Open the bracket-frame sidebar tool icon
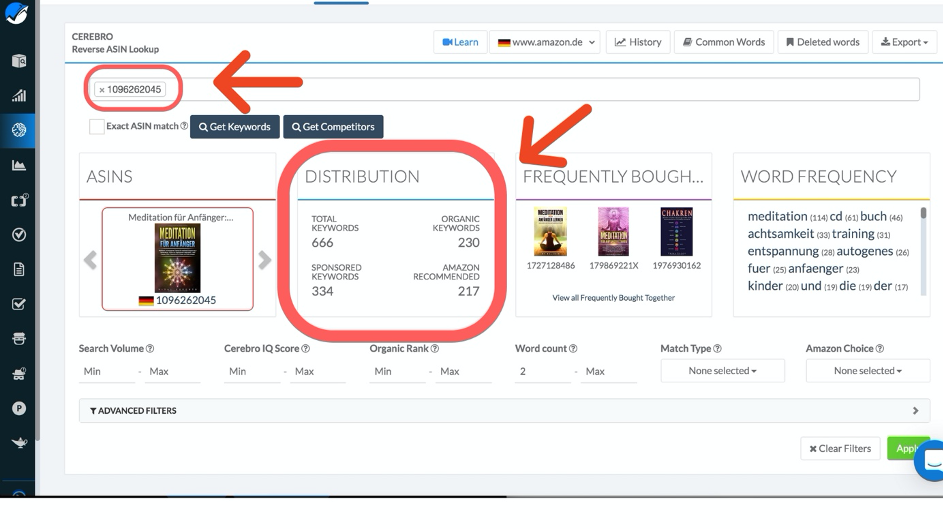Screen dimensions: 943x529 [x=19, y=200]
